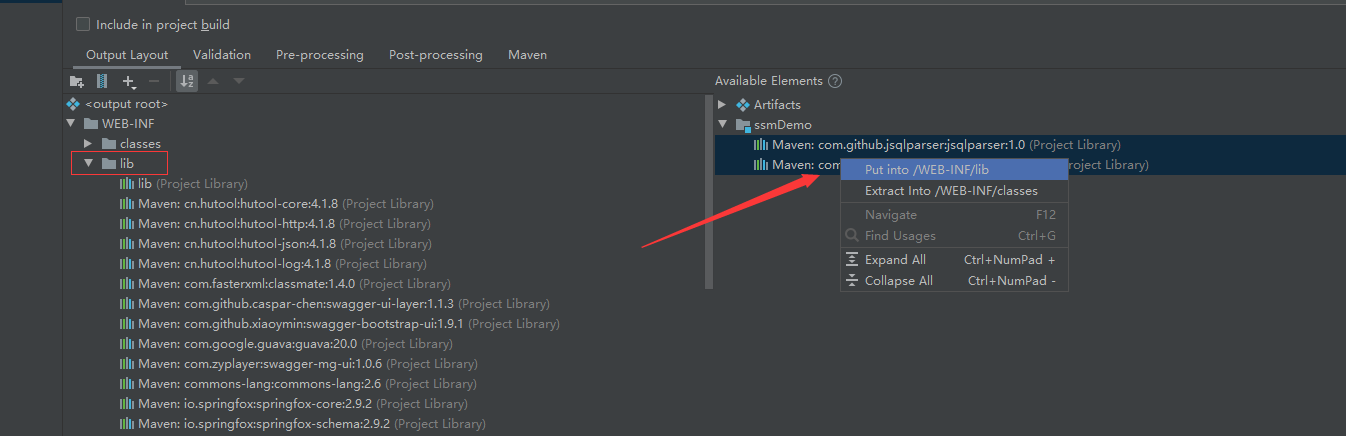Viewport: 1346px width, 436px height.
Task: Click the ssmDemo module folder icon
Action: (742, 125)
